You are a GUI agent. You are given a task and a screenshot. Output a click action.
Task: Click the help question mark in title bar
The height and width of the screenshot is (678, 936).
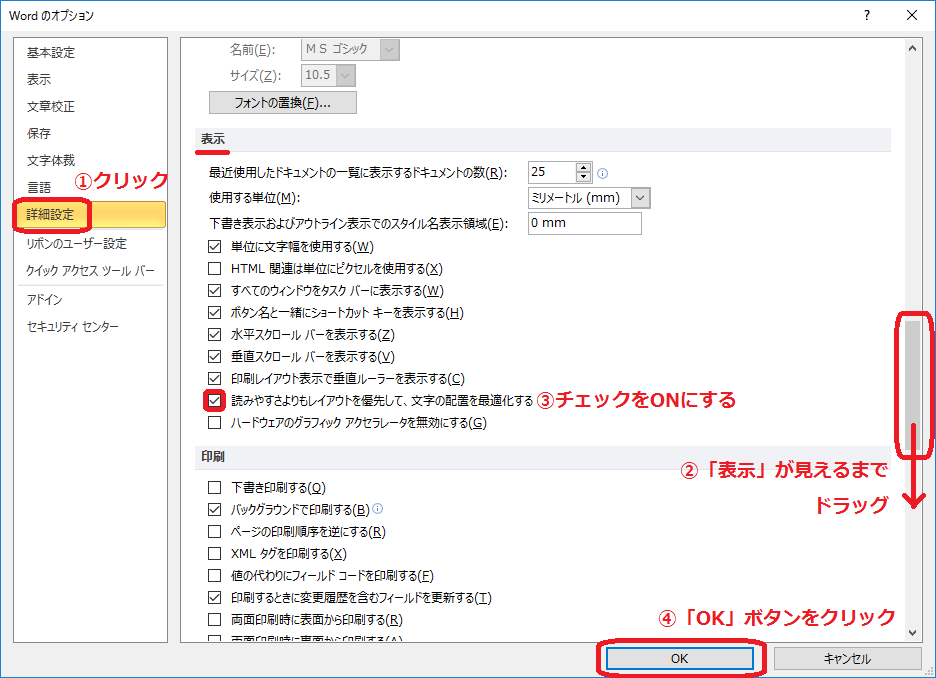(x=866, y=15)
